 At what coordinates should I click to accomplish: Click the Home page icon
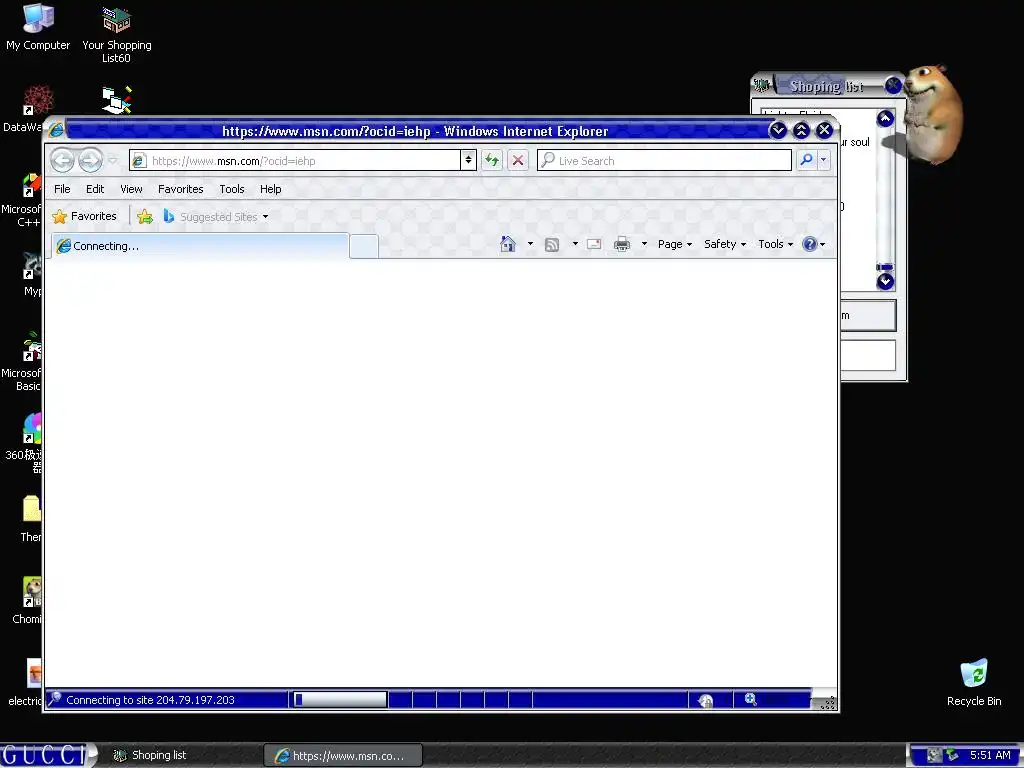click(507, 244)
